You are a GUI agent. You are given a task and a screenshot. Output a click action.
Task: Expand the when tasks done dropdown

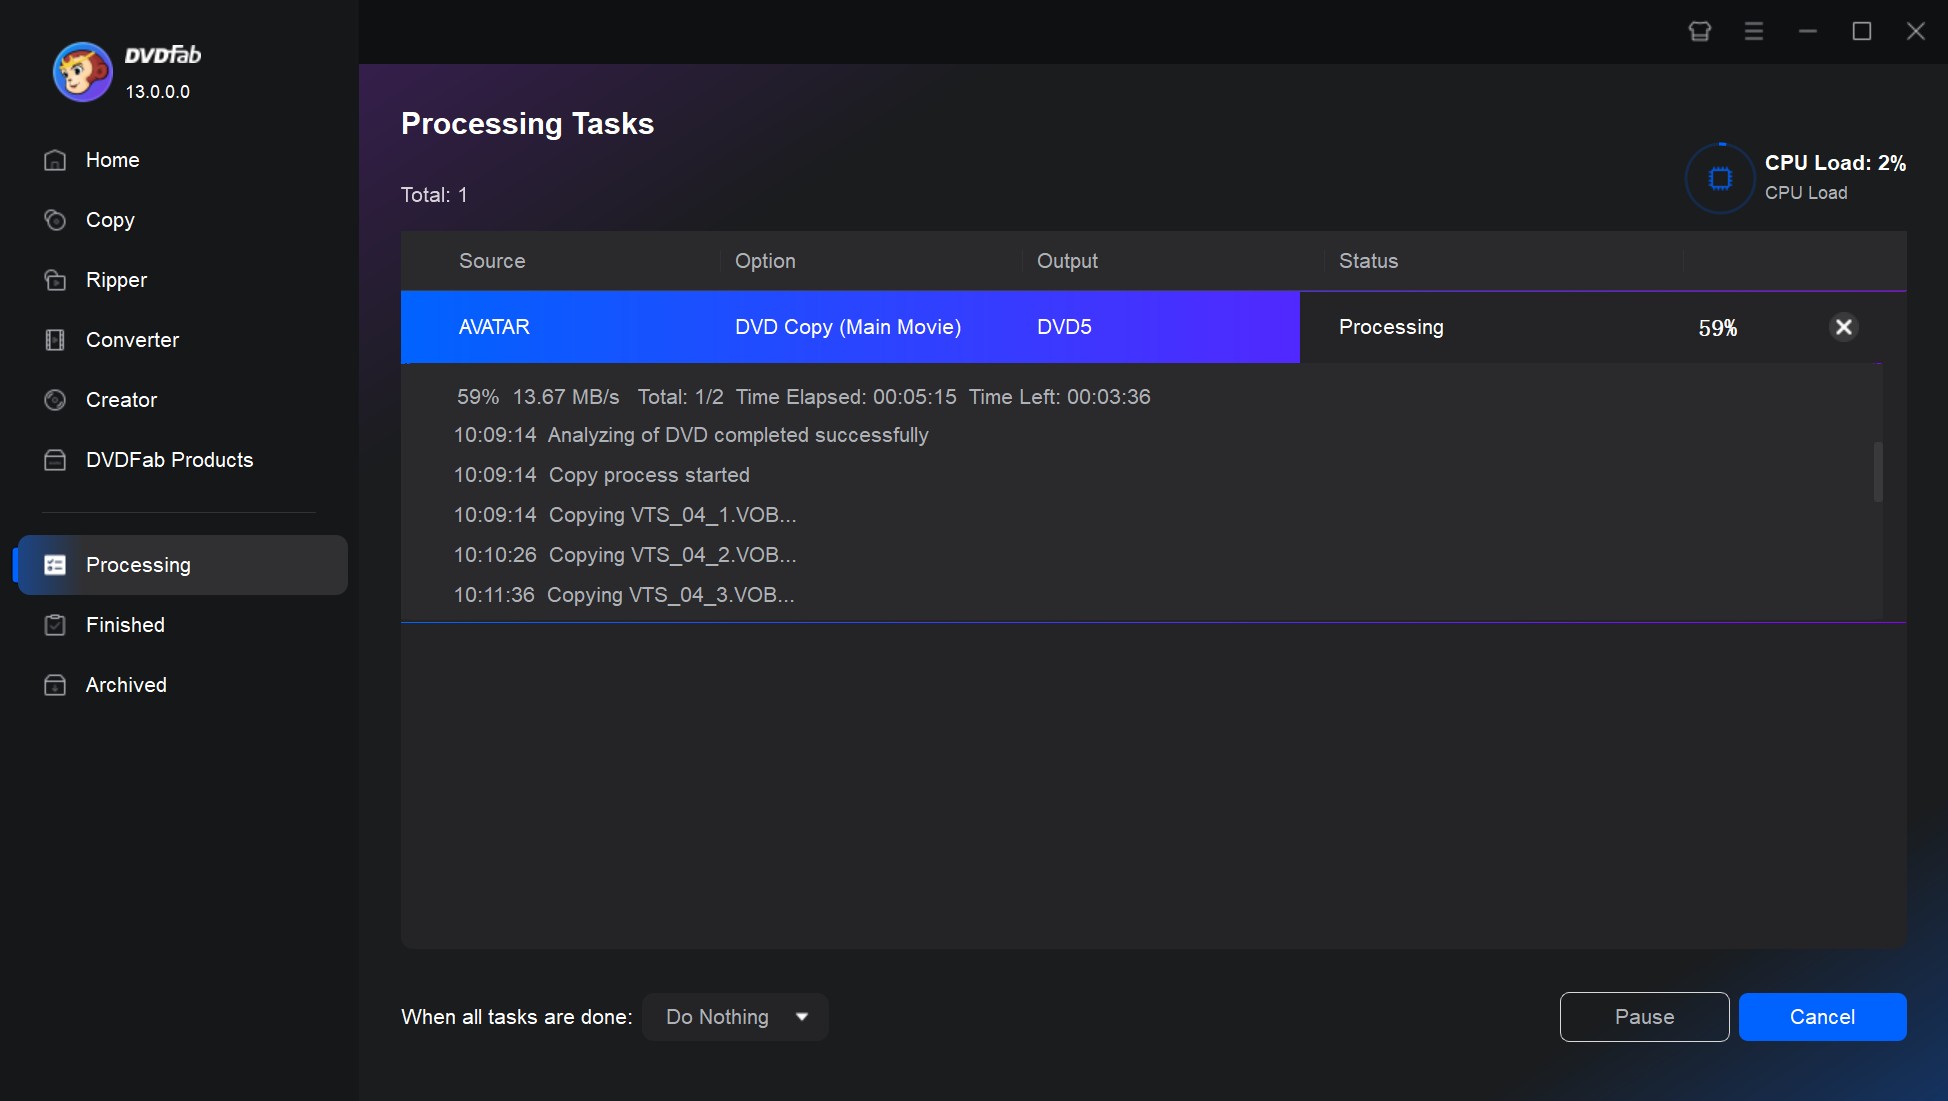click(x=803, y=1017)
